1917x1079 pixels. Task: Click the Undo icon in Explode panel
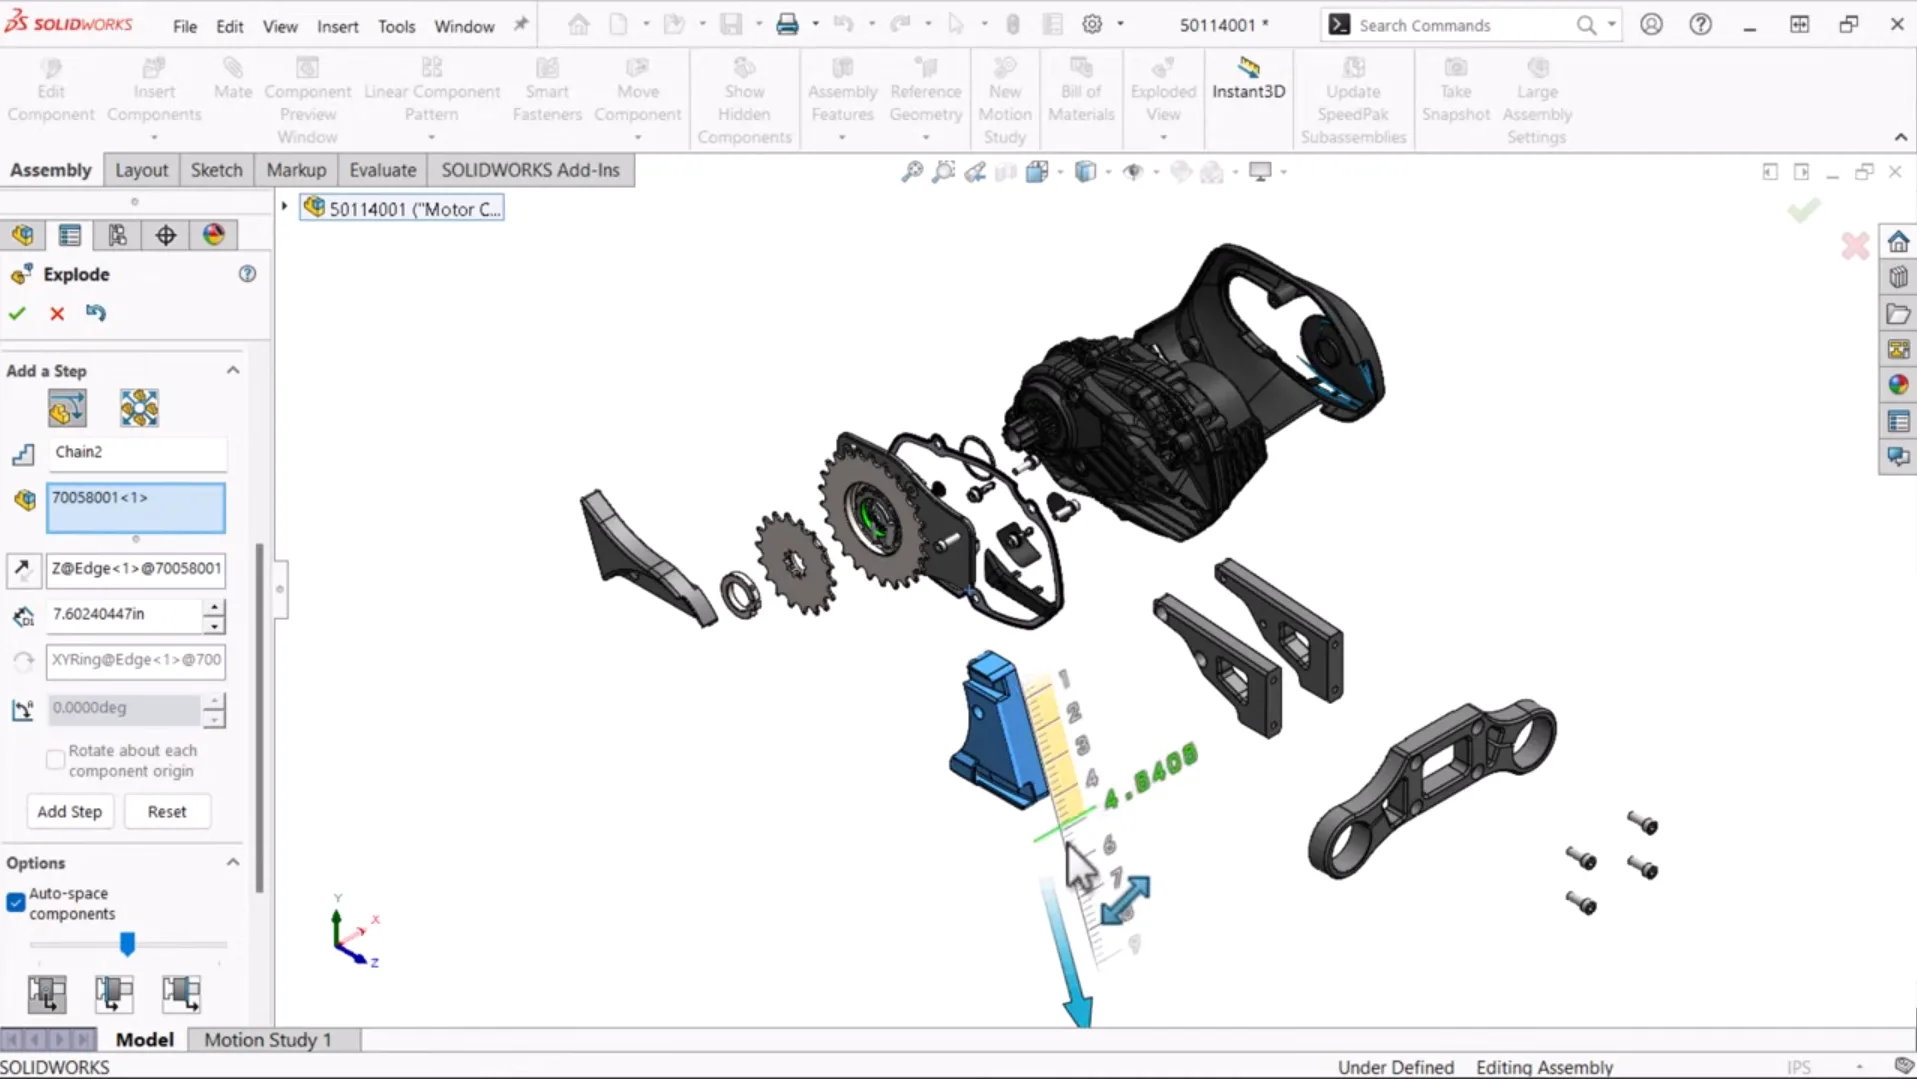click(96, 313)
